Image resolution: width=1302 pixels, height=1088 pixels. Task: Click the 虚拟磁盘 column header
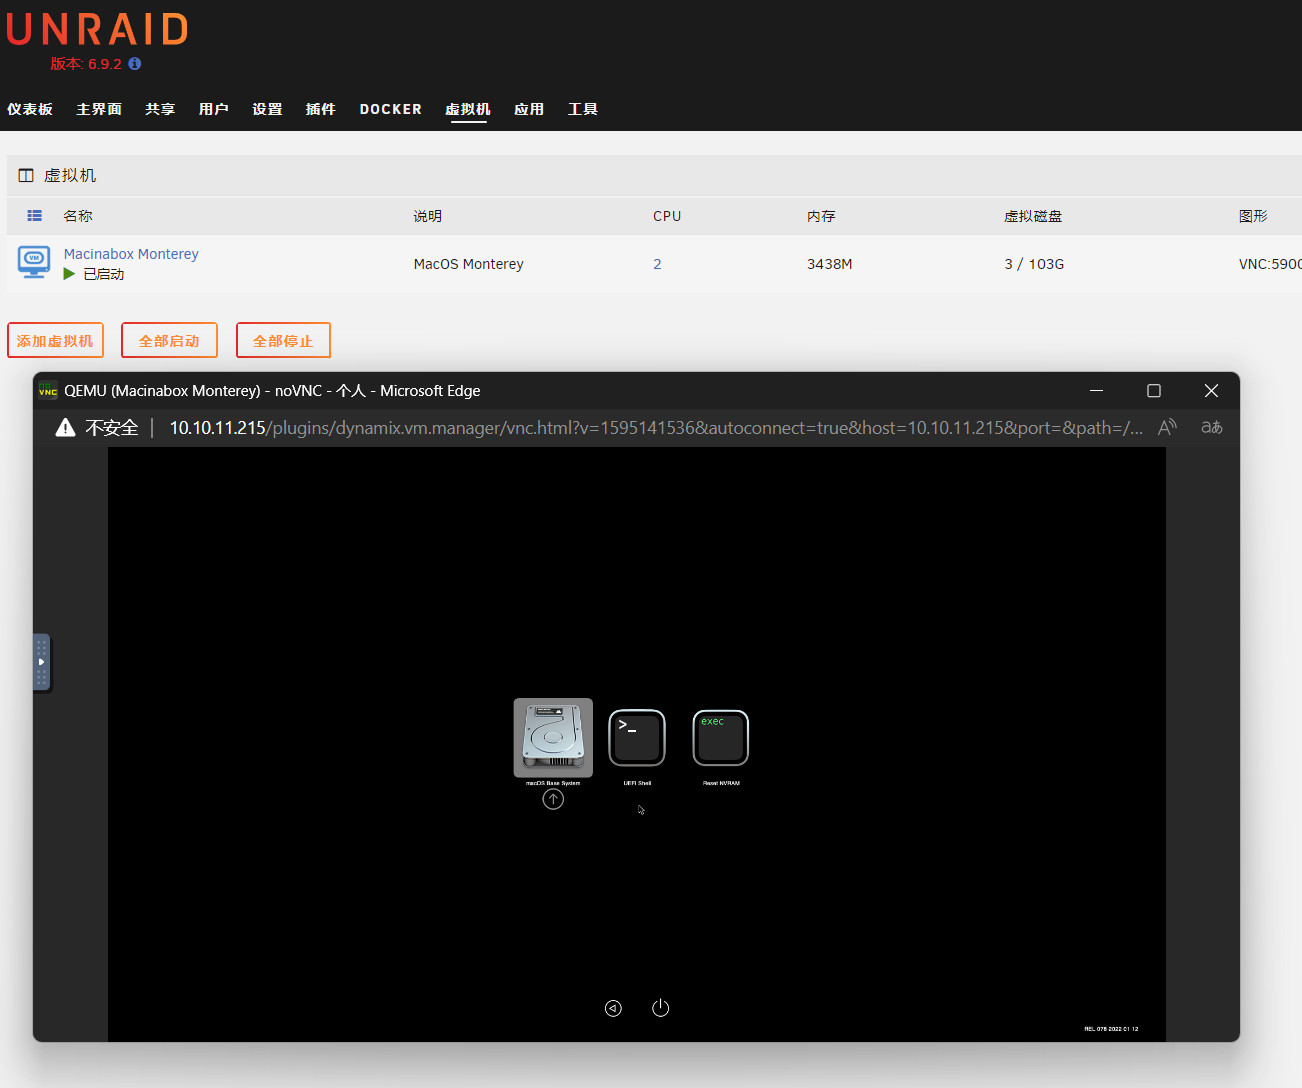click(x=1033, y=216)
